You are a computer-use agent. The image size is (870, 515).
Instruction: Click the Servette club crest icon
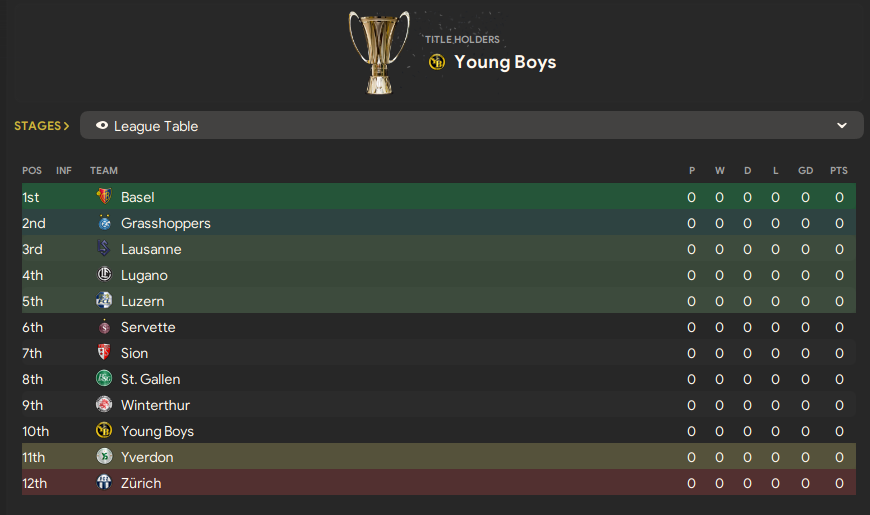(103, 327)
